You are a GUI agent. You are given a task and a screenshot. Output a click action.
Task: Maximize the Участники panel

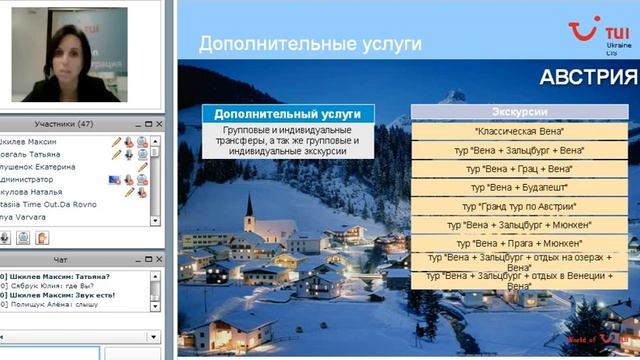(x=149, y=124)
